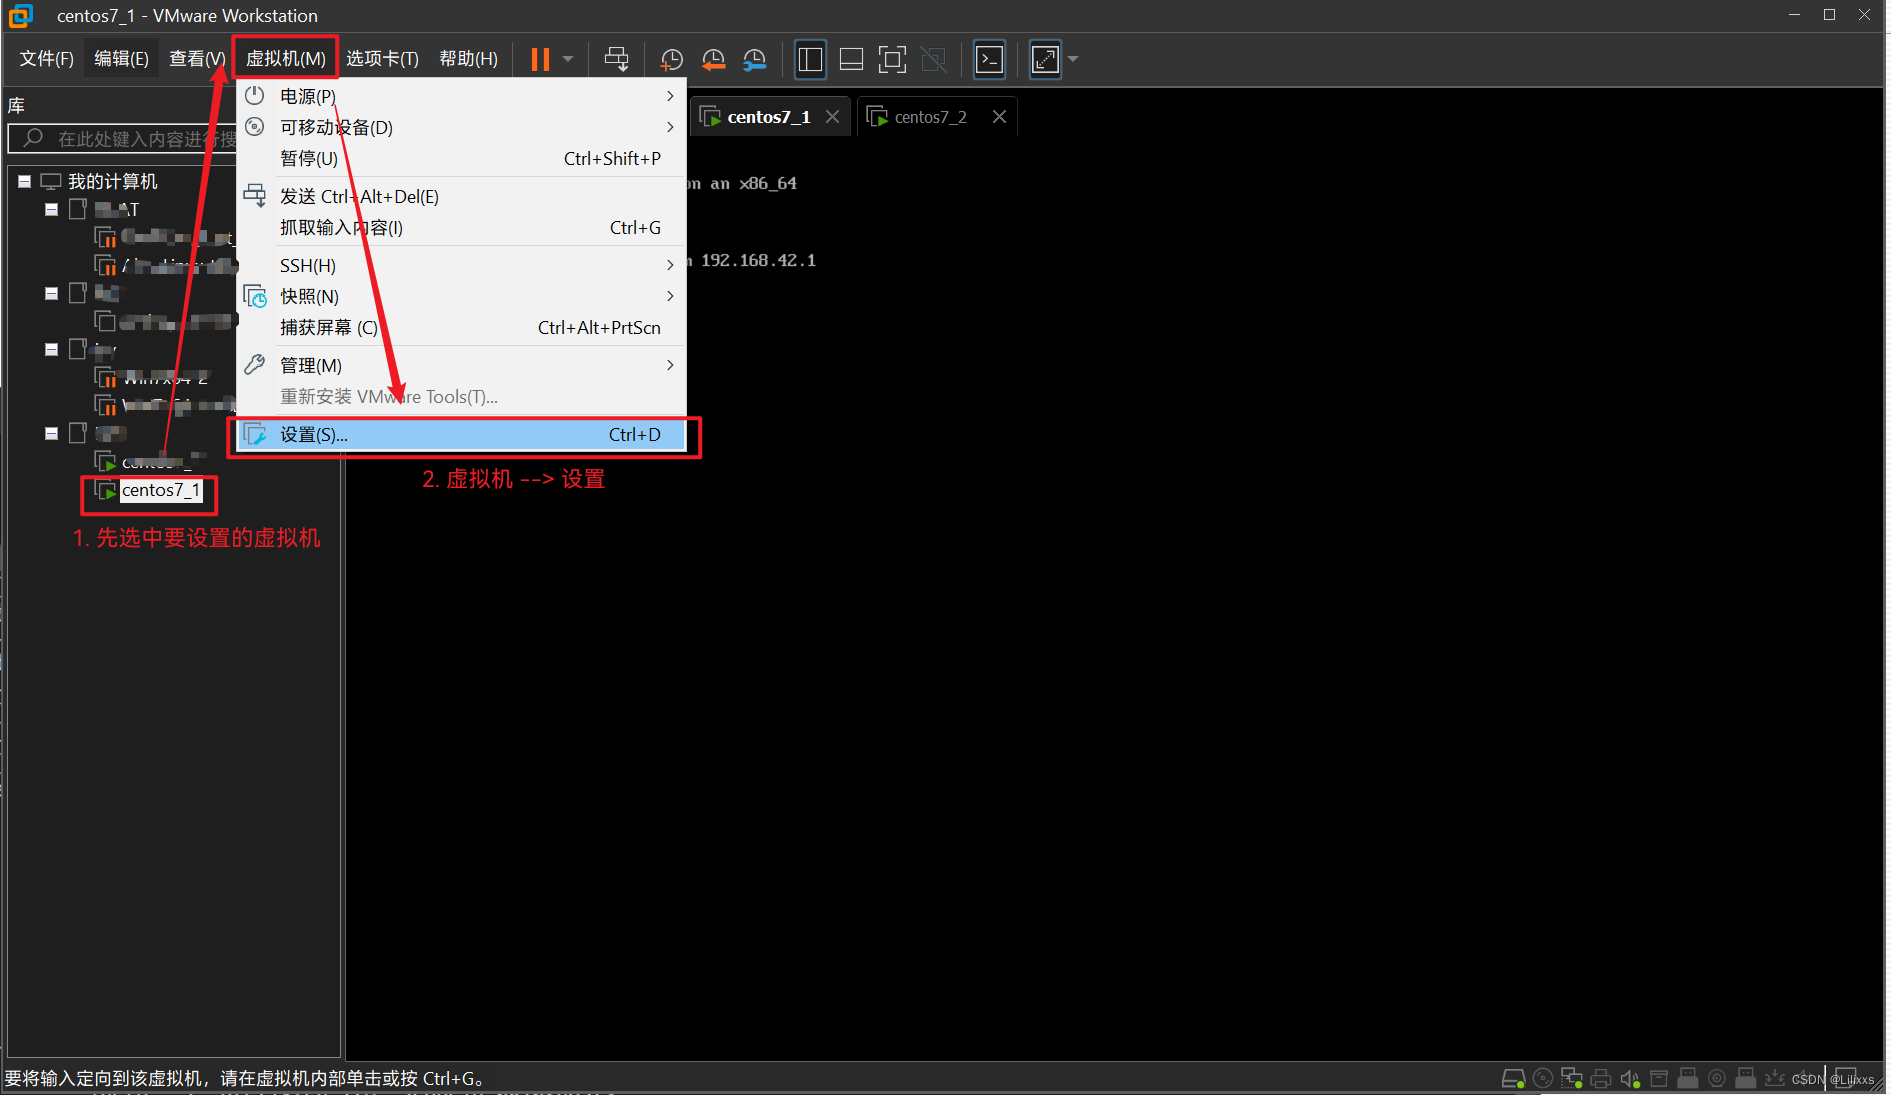This screenshot has width=1891, height=1095.
Task: Open stretch mode dropdown arrow in toolbar
Action: click(x=1073, y=59)
